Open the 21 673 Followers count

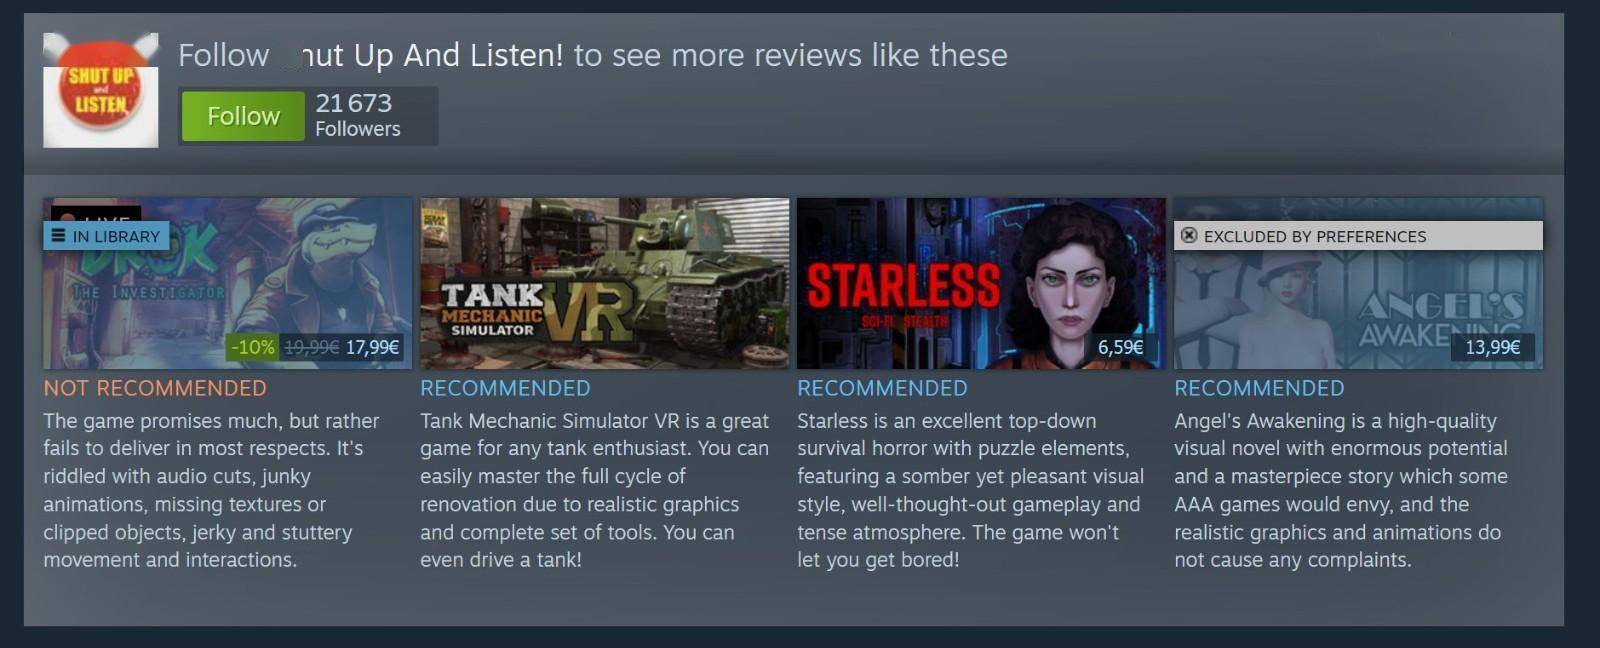point(357,115)
